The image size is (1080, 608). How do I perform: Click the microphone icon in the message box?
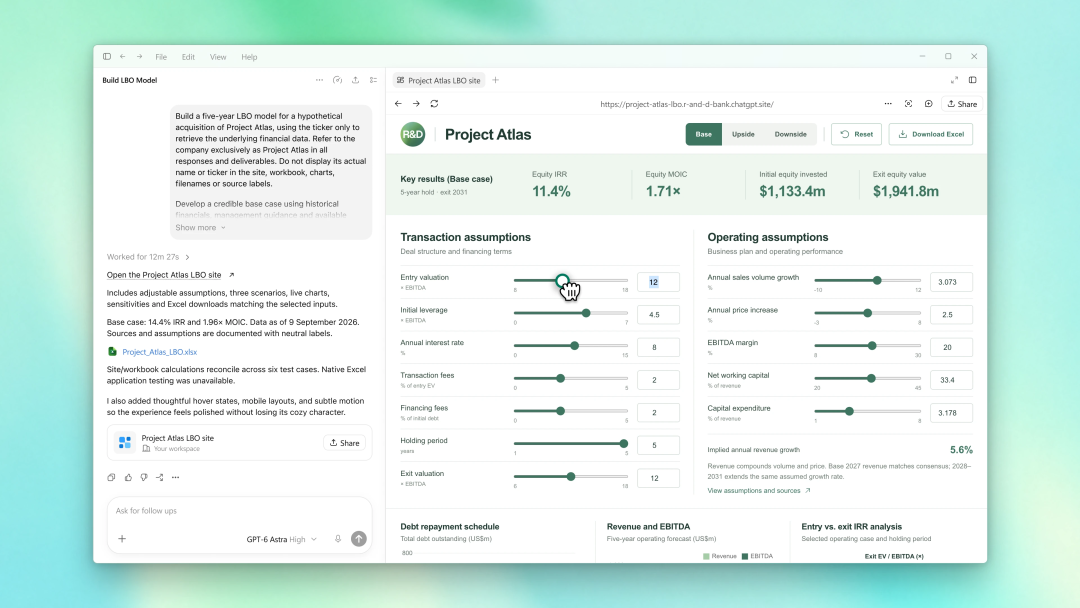pos(338,539)
